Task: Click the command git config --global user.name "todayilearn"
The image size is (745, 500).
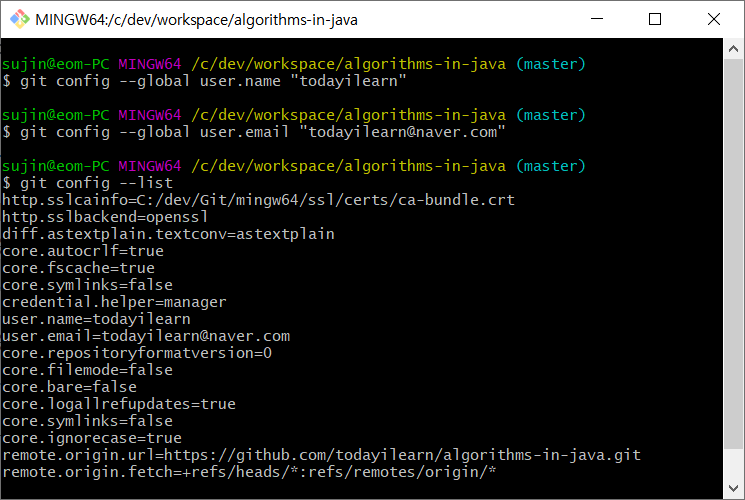Action: (213, 81)
